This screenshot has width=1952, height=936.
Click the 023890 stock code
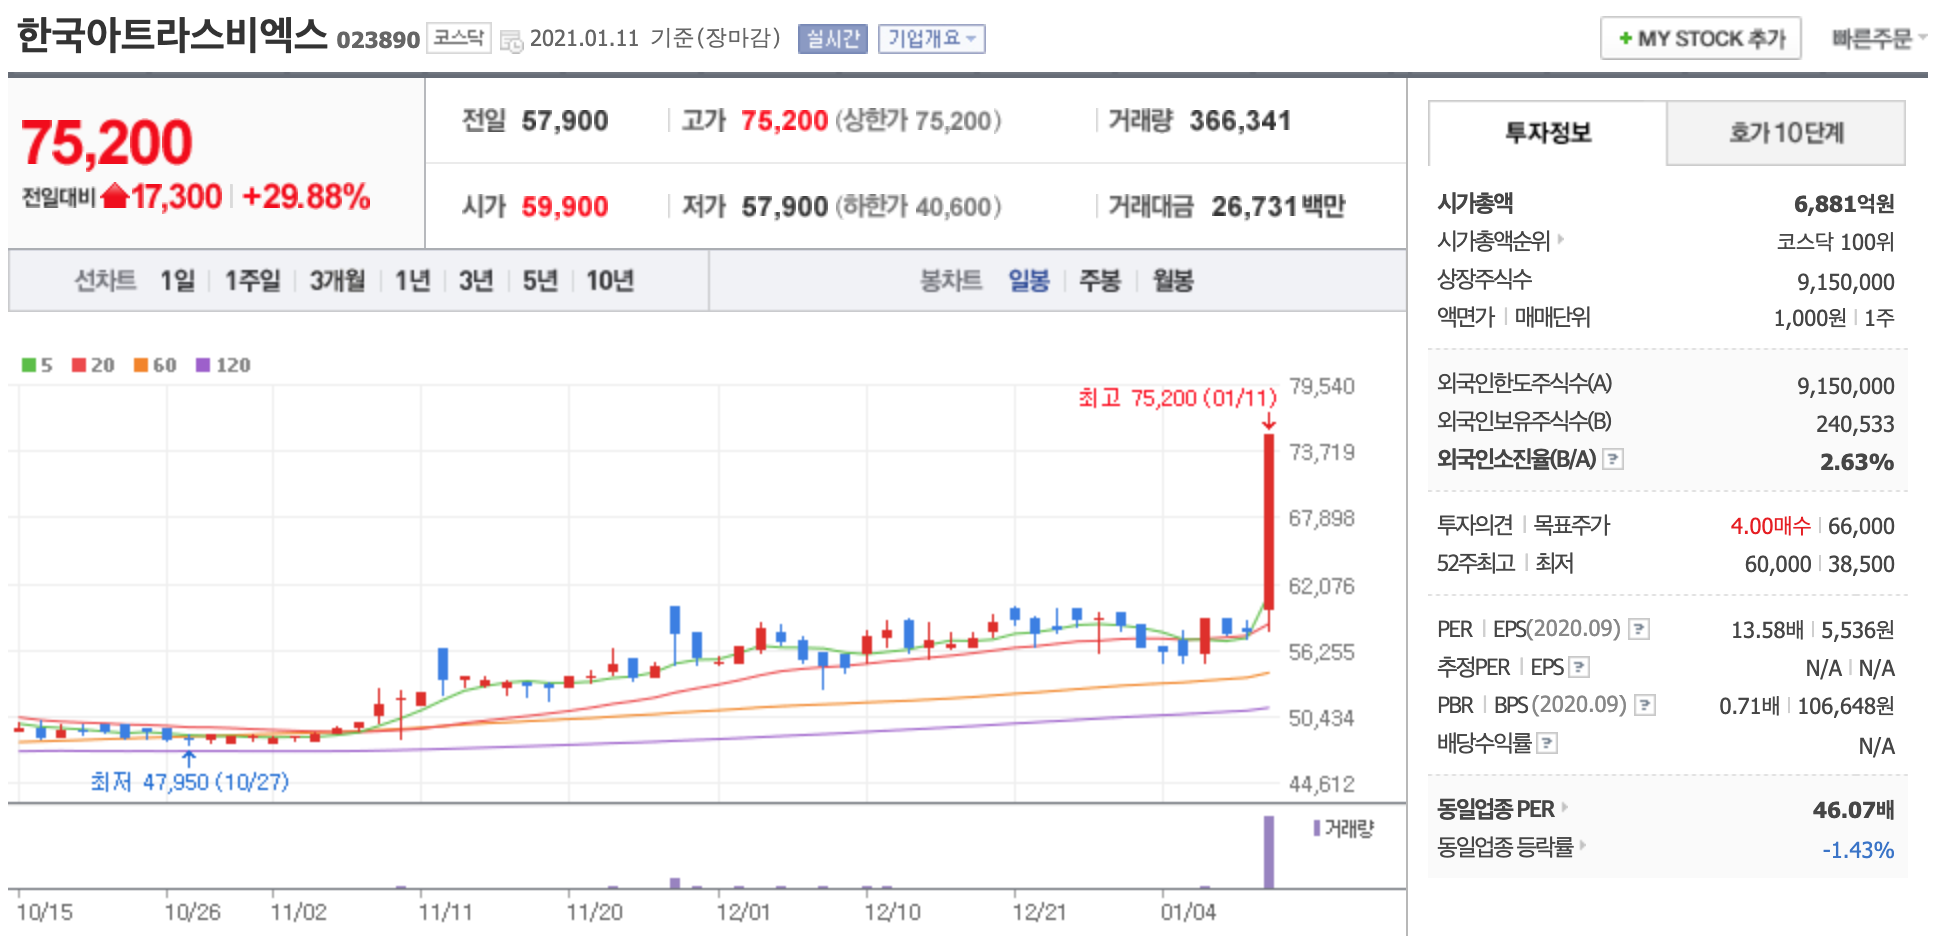pos(378,40)
